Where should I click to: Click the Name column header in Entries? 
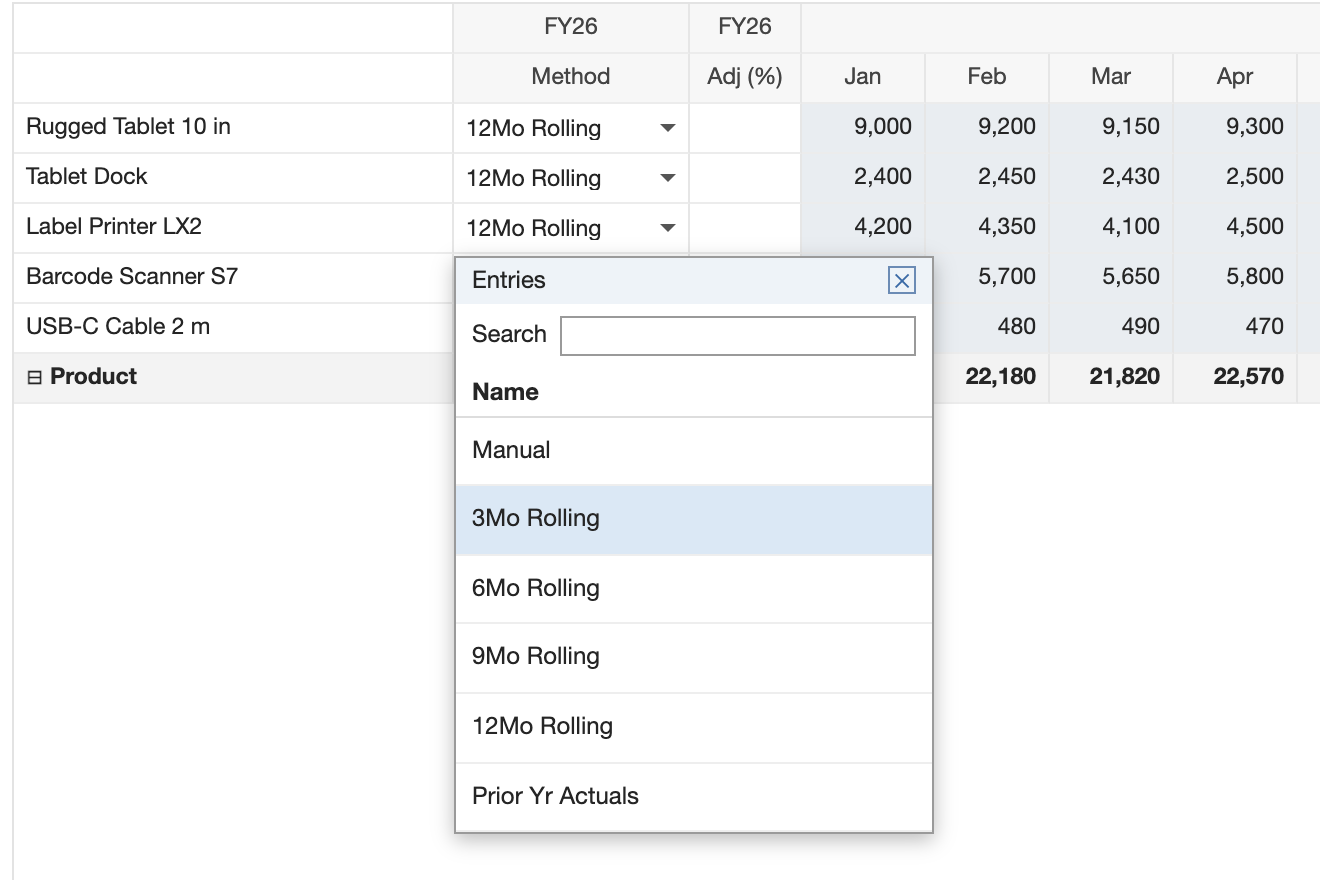pos(505,392)
